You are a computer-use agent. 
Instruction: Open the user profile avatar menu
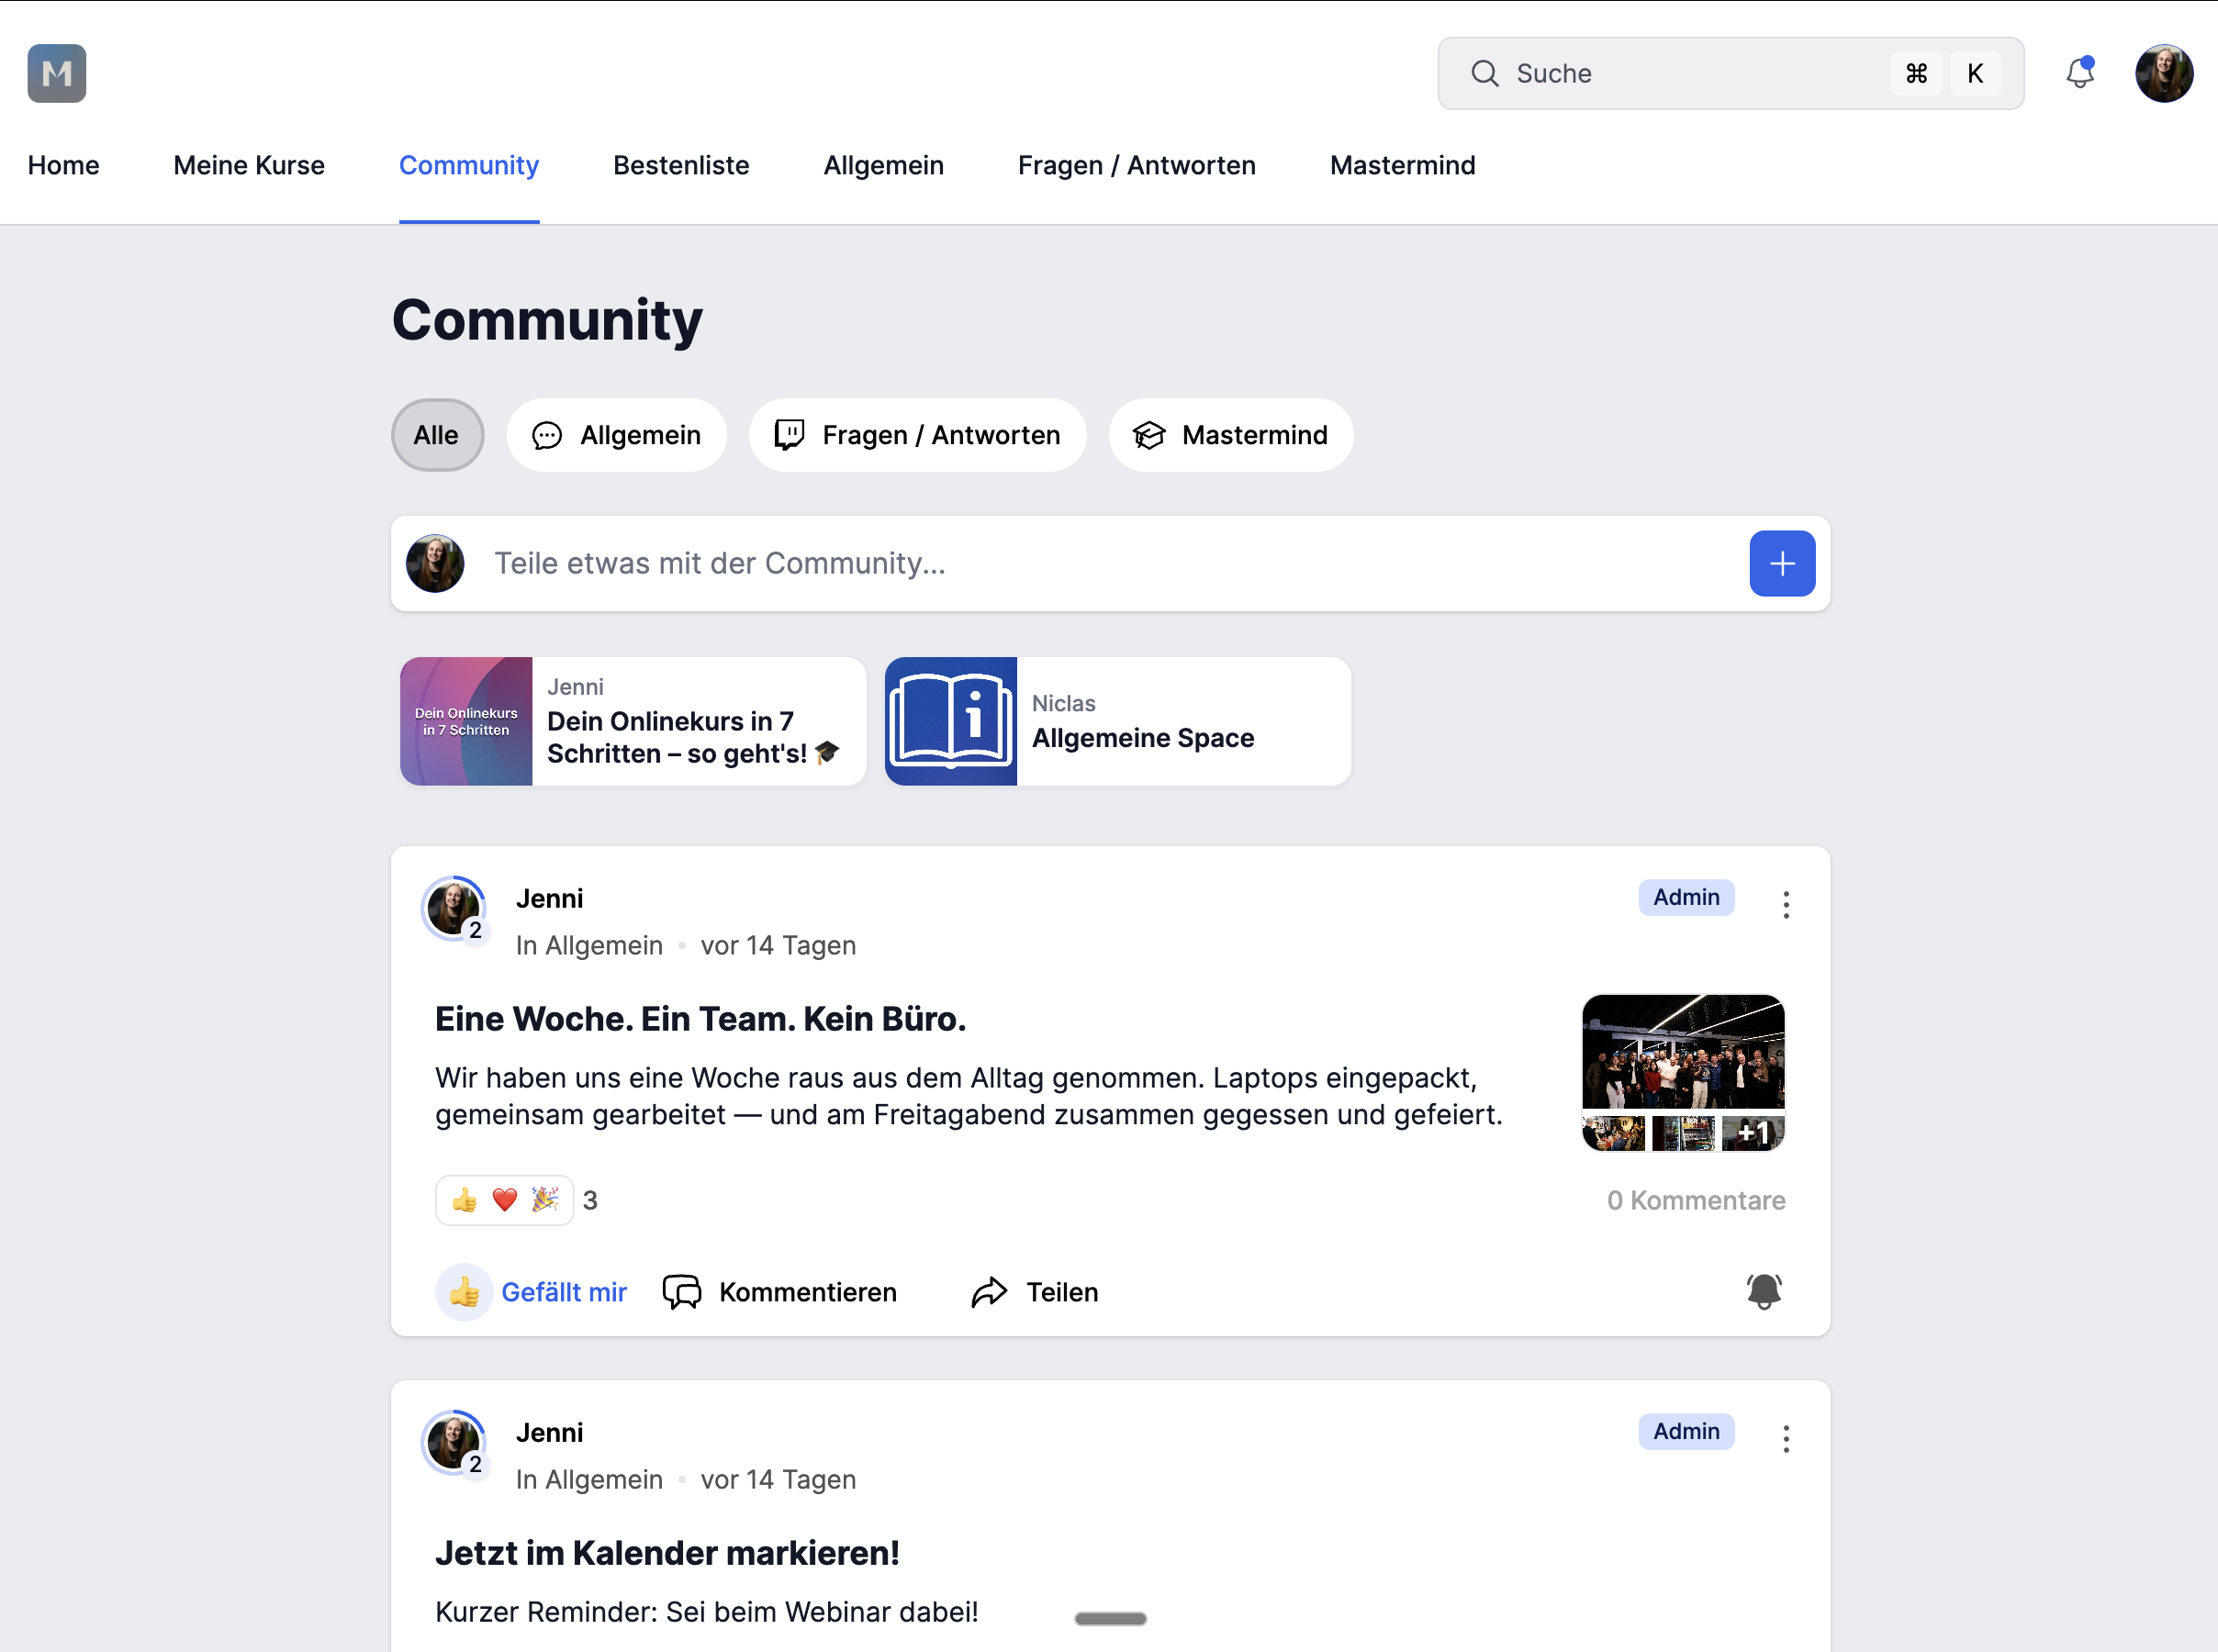click(x=2164, y=73)
